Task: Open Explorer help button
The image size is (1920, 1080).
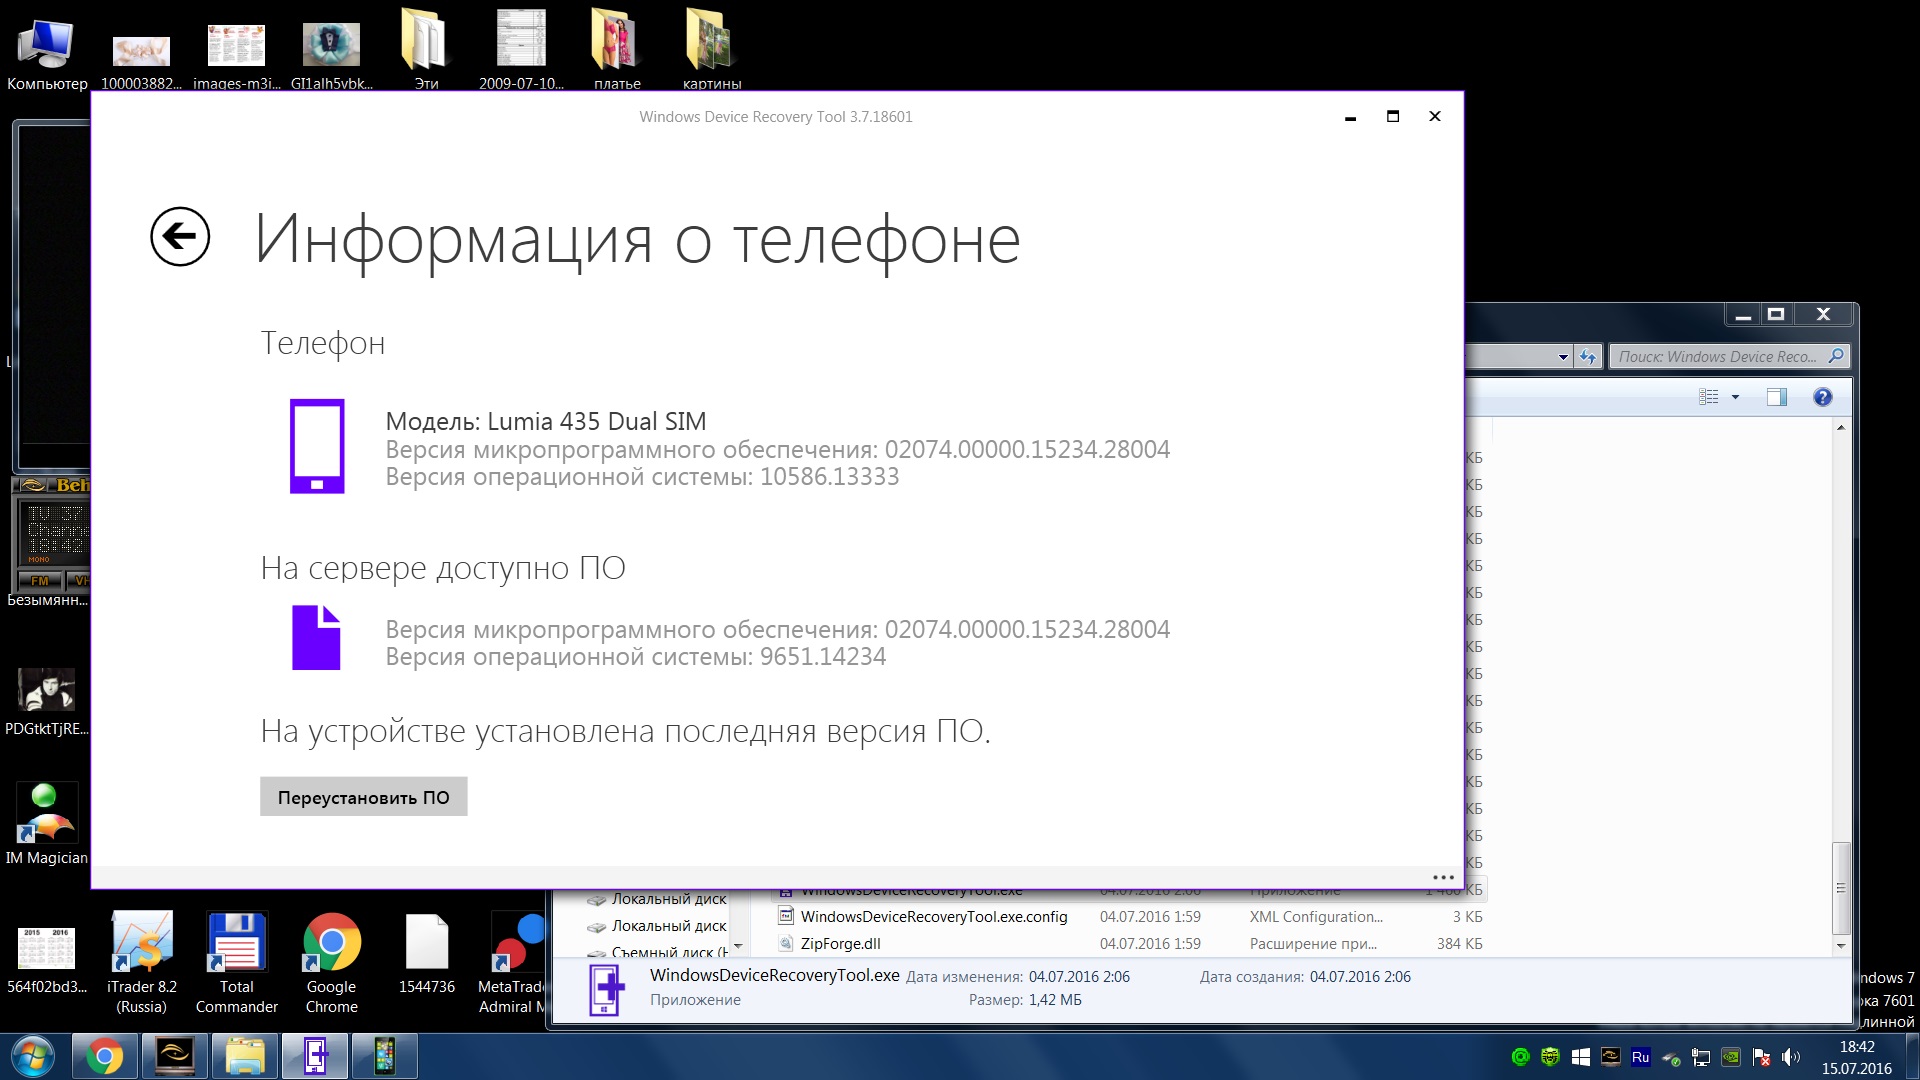Action: (x=1823, y=397)
